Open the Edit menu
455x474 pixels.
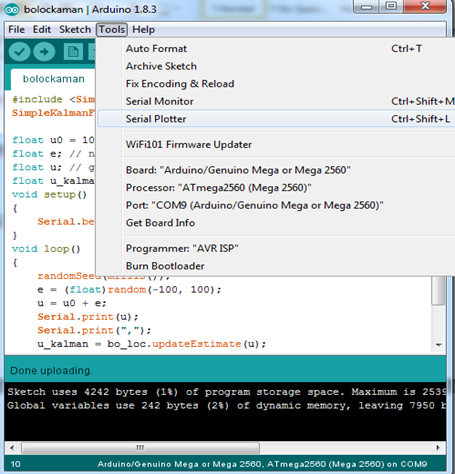pos(42,30)
